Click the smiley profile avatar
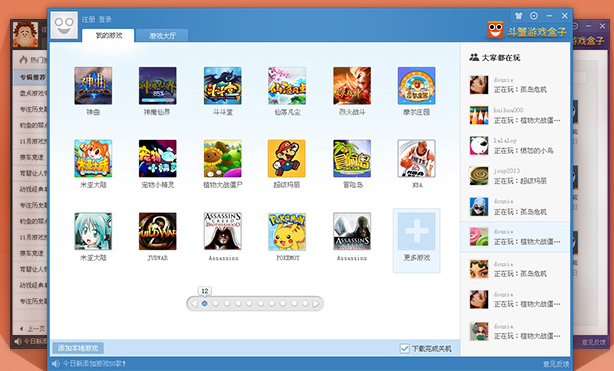Viewport: 614px width, 371px height. 64,25
